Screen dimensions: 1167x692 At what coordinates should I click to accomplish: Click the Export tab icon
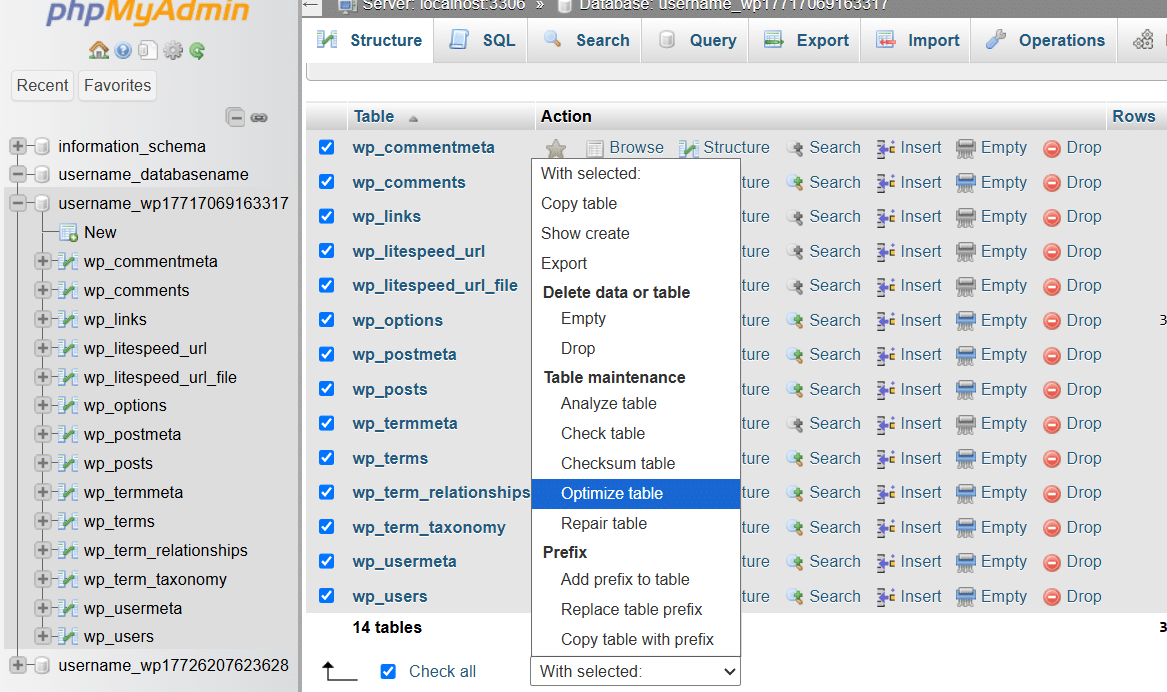coord(774,39)
